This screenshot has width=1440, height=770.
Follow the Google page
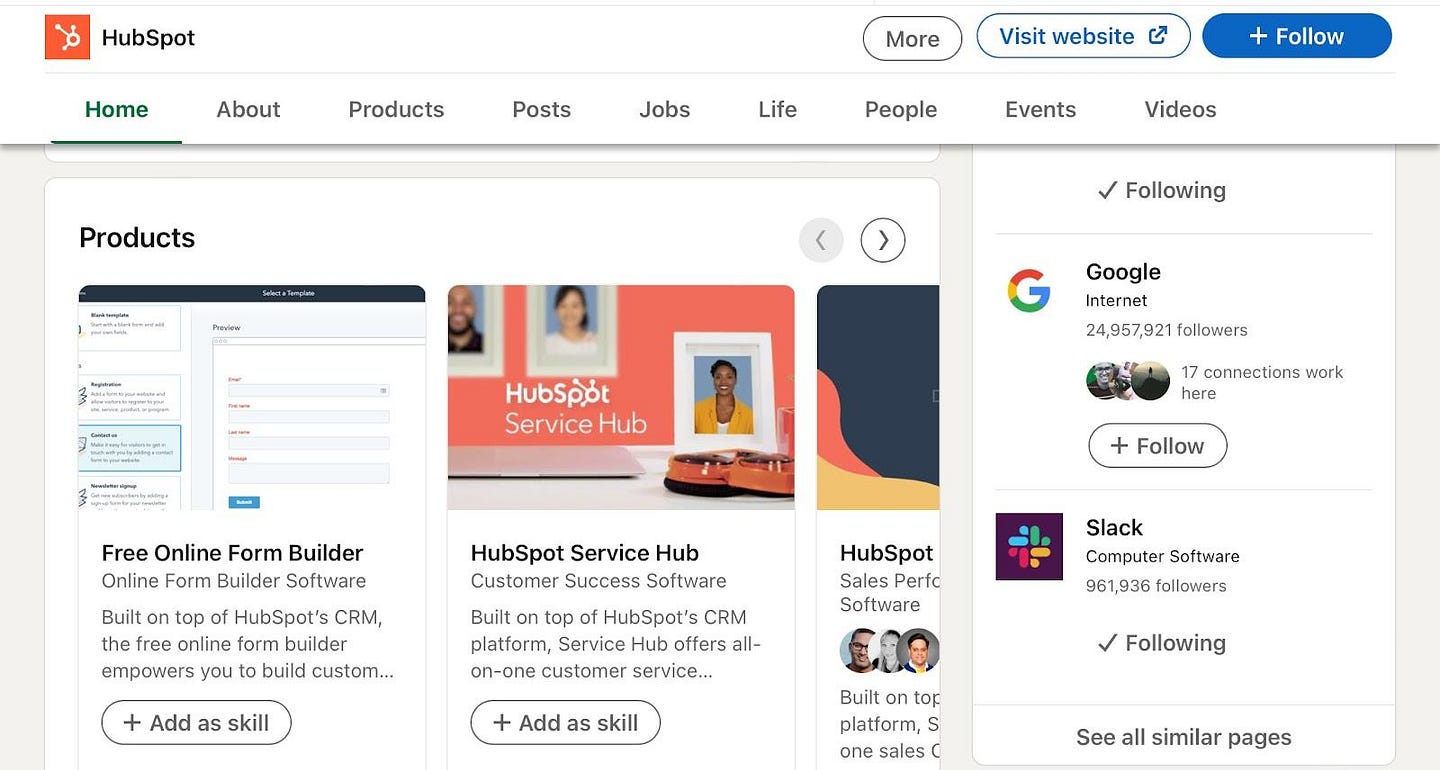[x=1157, y=446]
